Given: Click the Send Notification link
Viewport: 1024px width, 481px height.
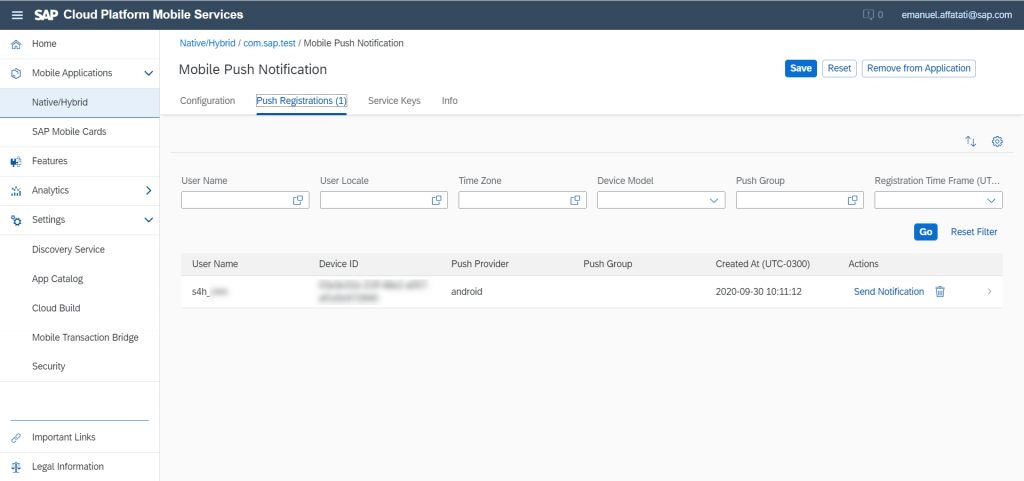Looking at the screenshot, I should (x=889, y=292).
